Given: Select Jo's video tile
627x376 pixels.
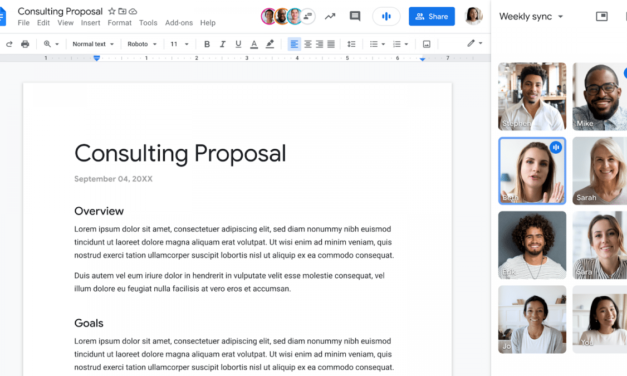Looking at the screenshot, I should pos(532,319).
